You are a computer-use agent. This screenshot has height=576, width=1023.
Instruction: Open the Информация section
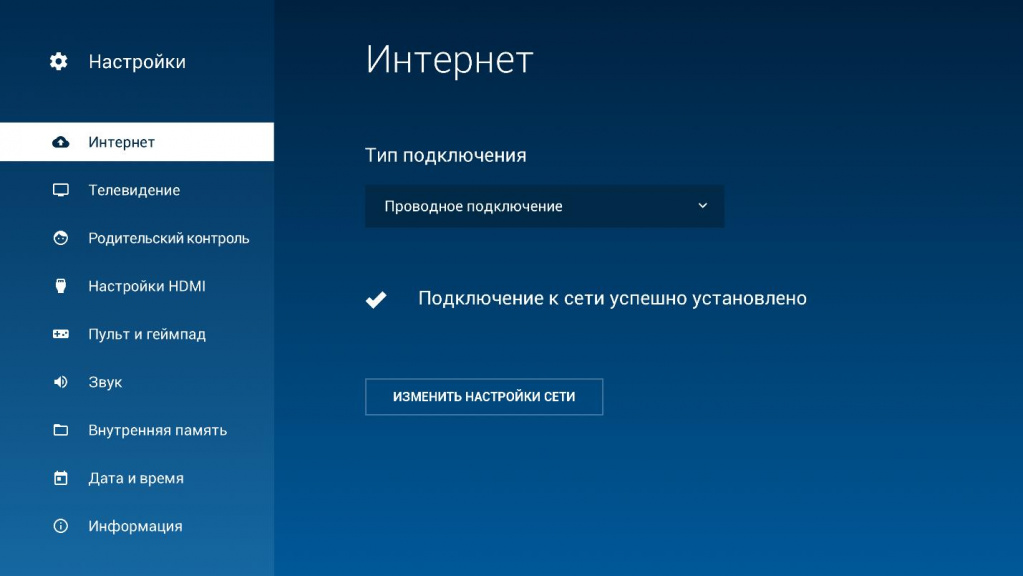(x=137, y=526)
